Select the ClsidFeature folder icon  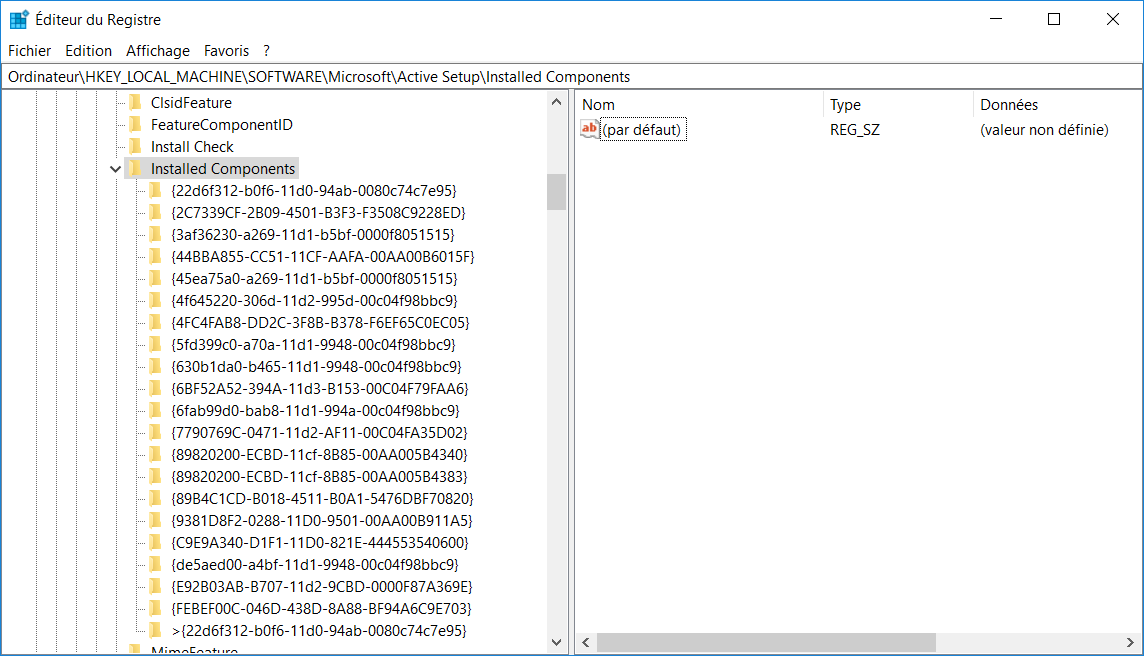(135, 103)
